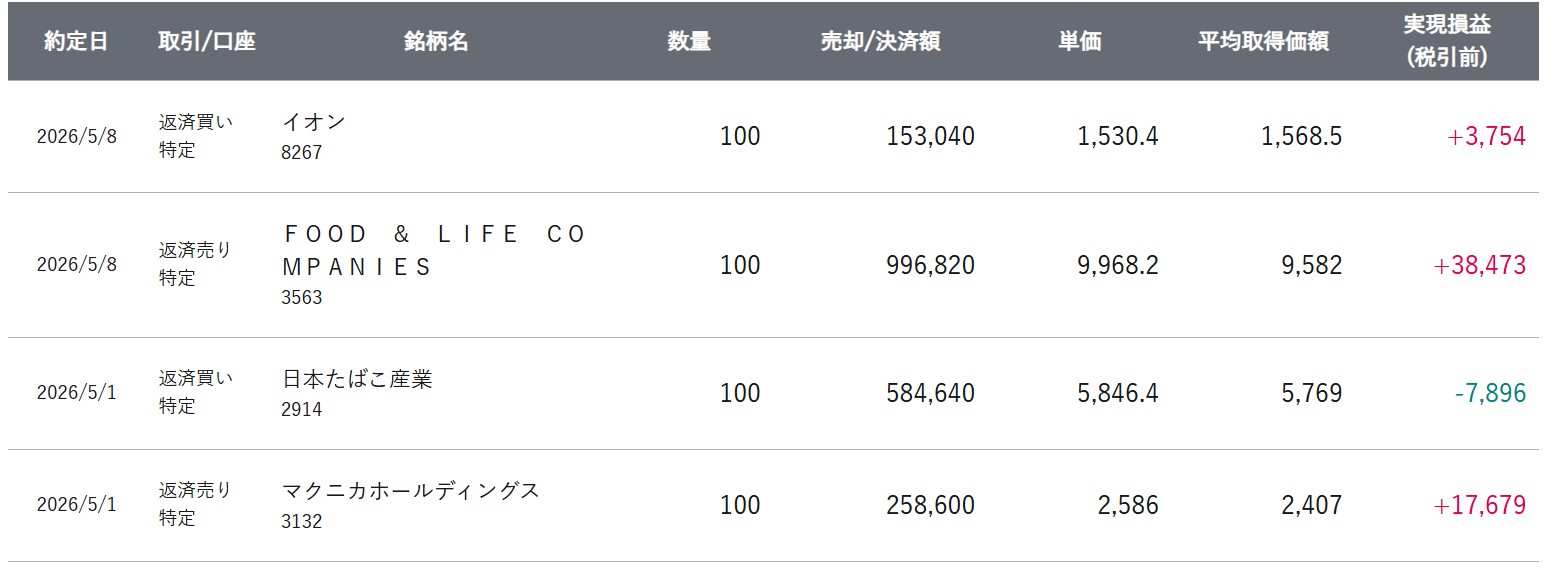Click the +38,473 realized profit value
This screenshot has width=1562, height=573.
(1479, 265)
